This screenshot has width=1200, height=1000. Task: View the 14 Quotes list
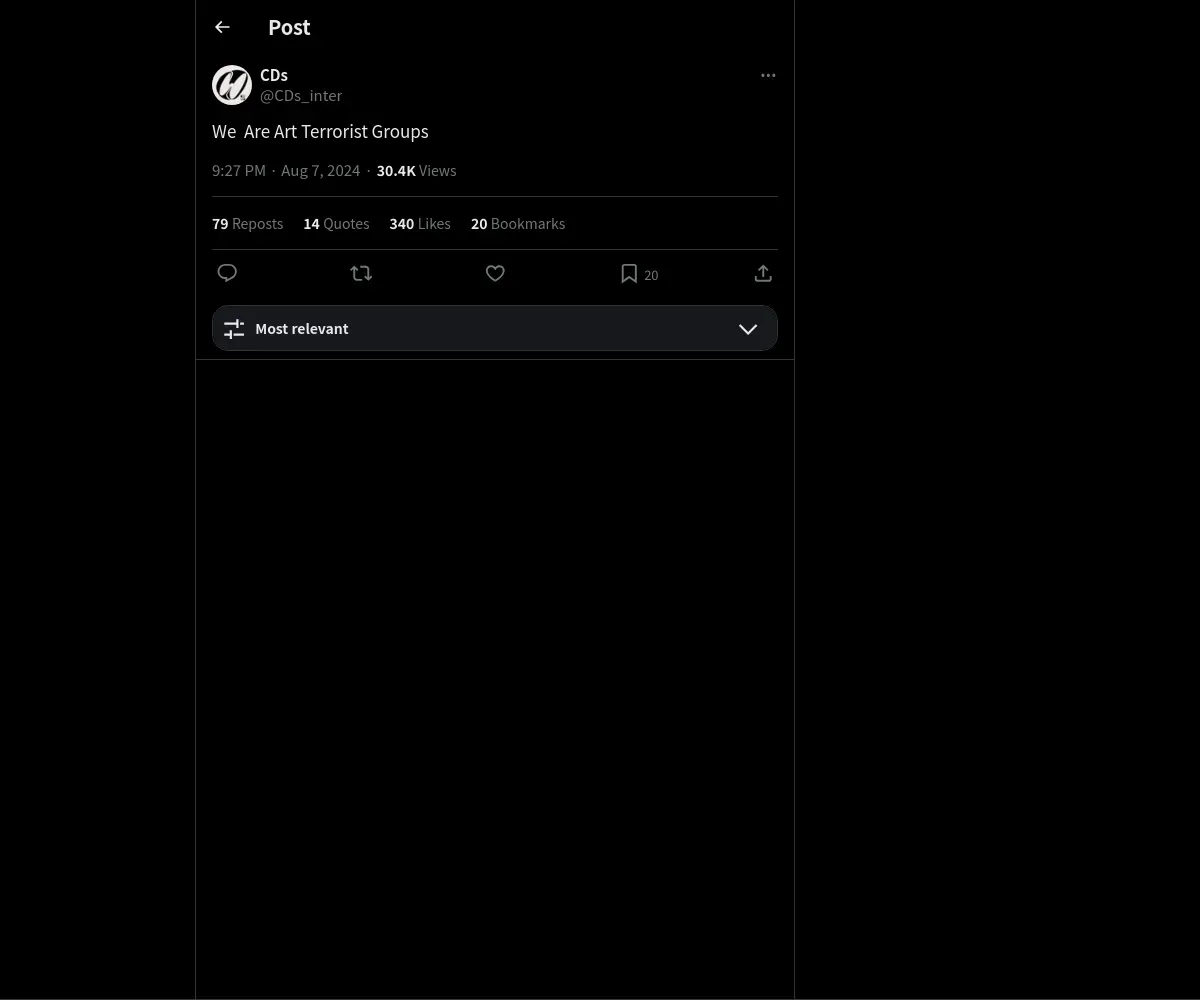[x=336, y=224]
